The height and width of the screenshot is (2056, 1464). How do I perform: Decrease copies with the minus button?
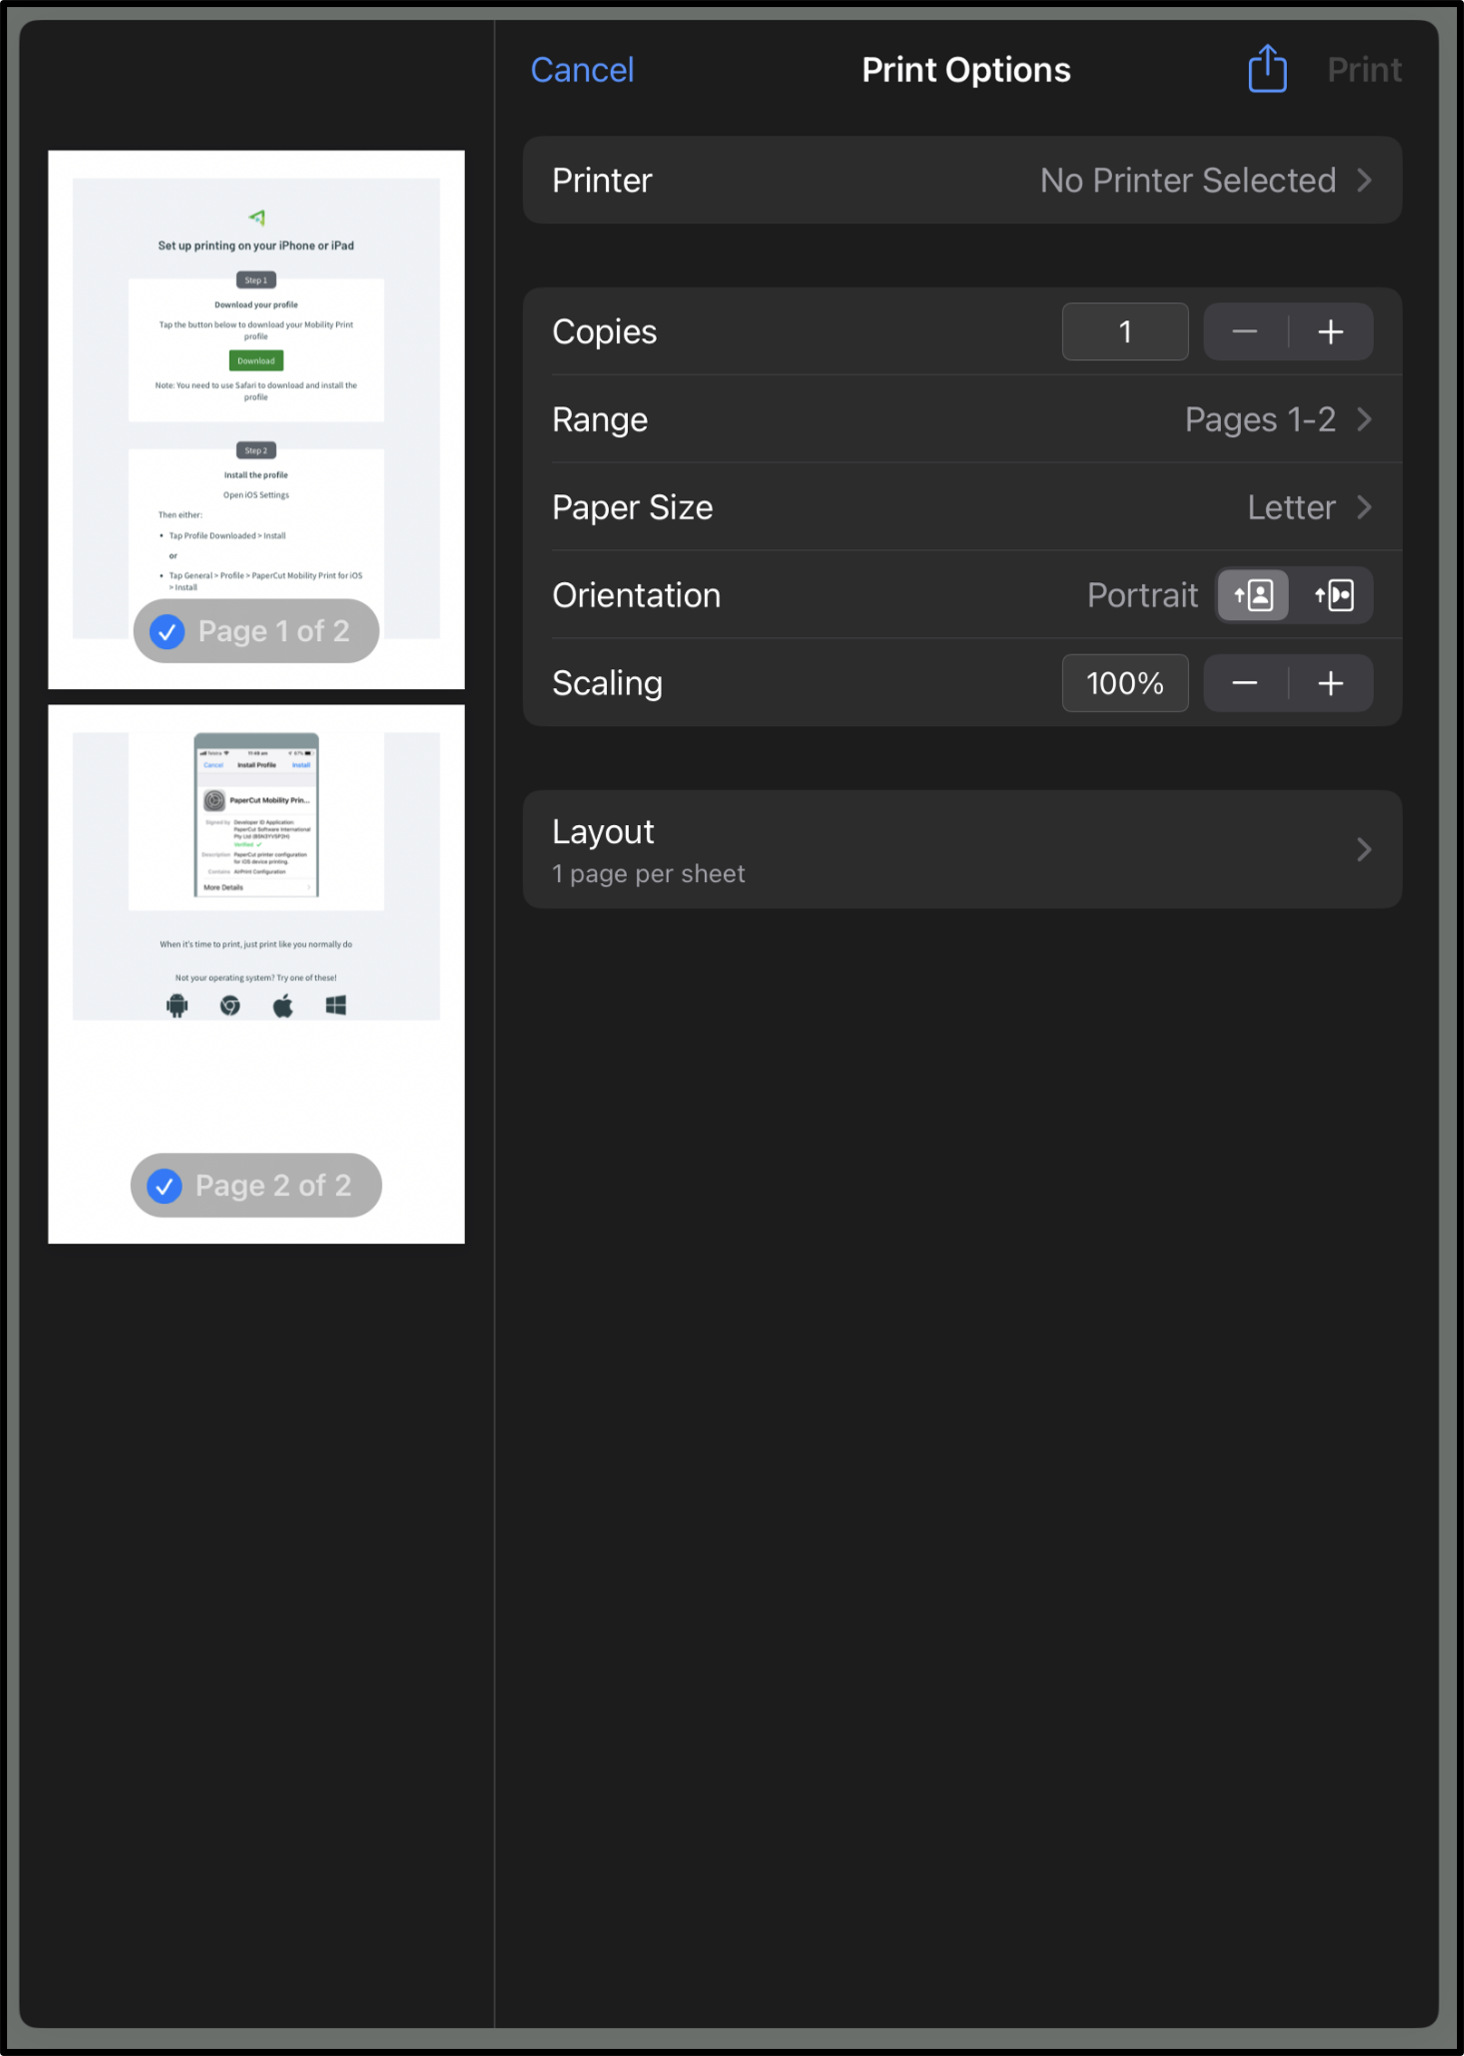[1245, 332]
